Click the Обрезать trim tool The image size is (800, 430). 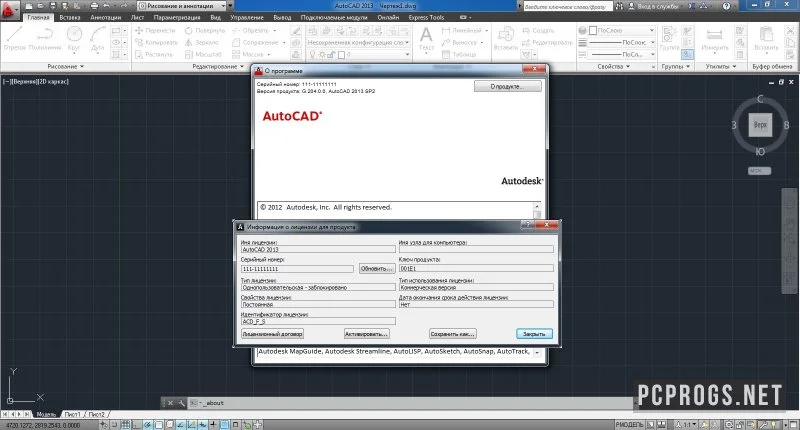[x=251, y=31]
